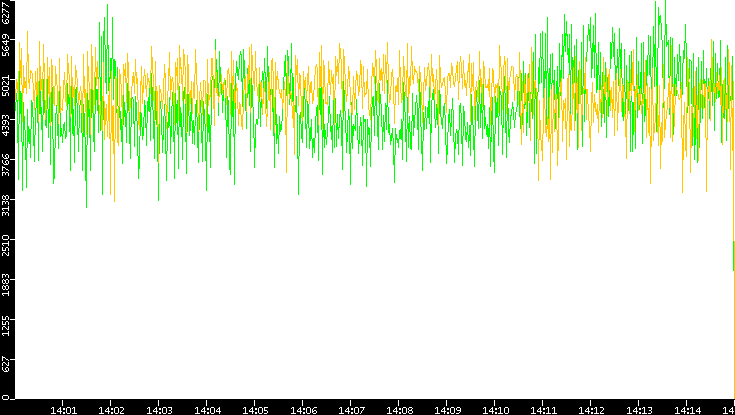The width and height of the screenshot is (735, 415).
Task: Click the 3766 value axis label
Action: pos(6,165)
